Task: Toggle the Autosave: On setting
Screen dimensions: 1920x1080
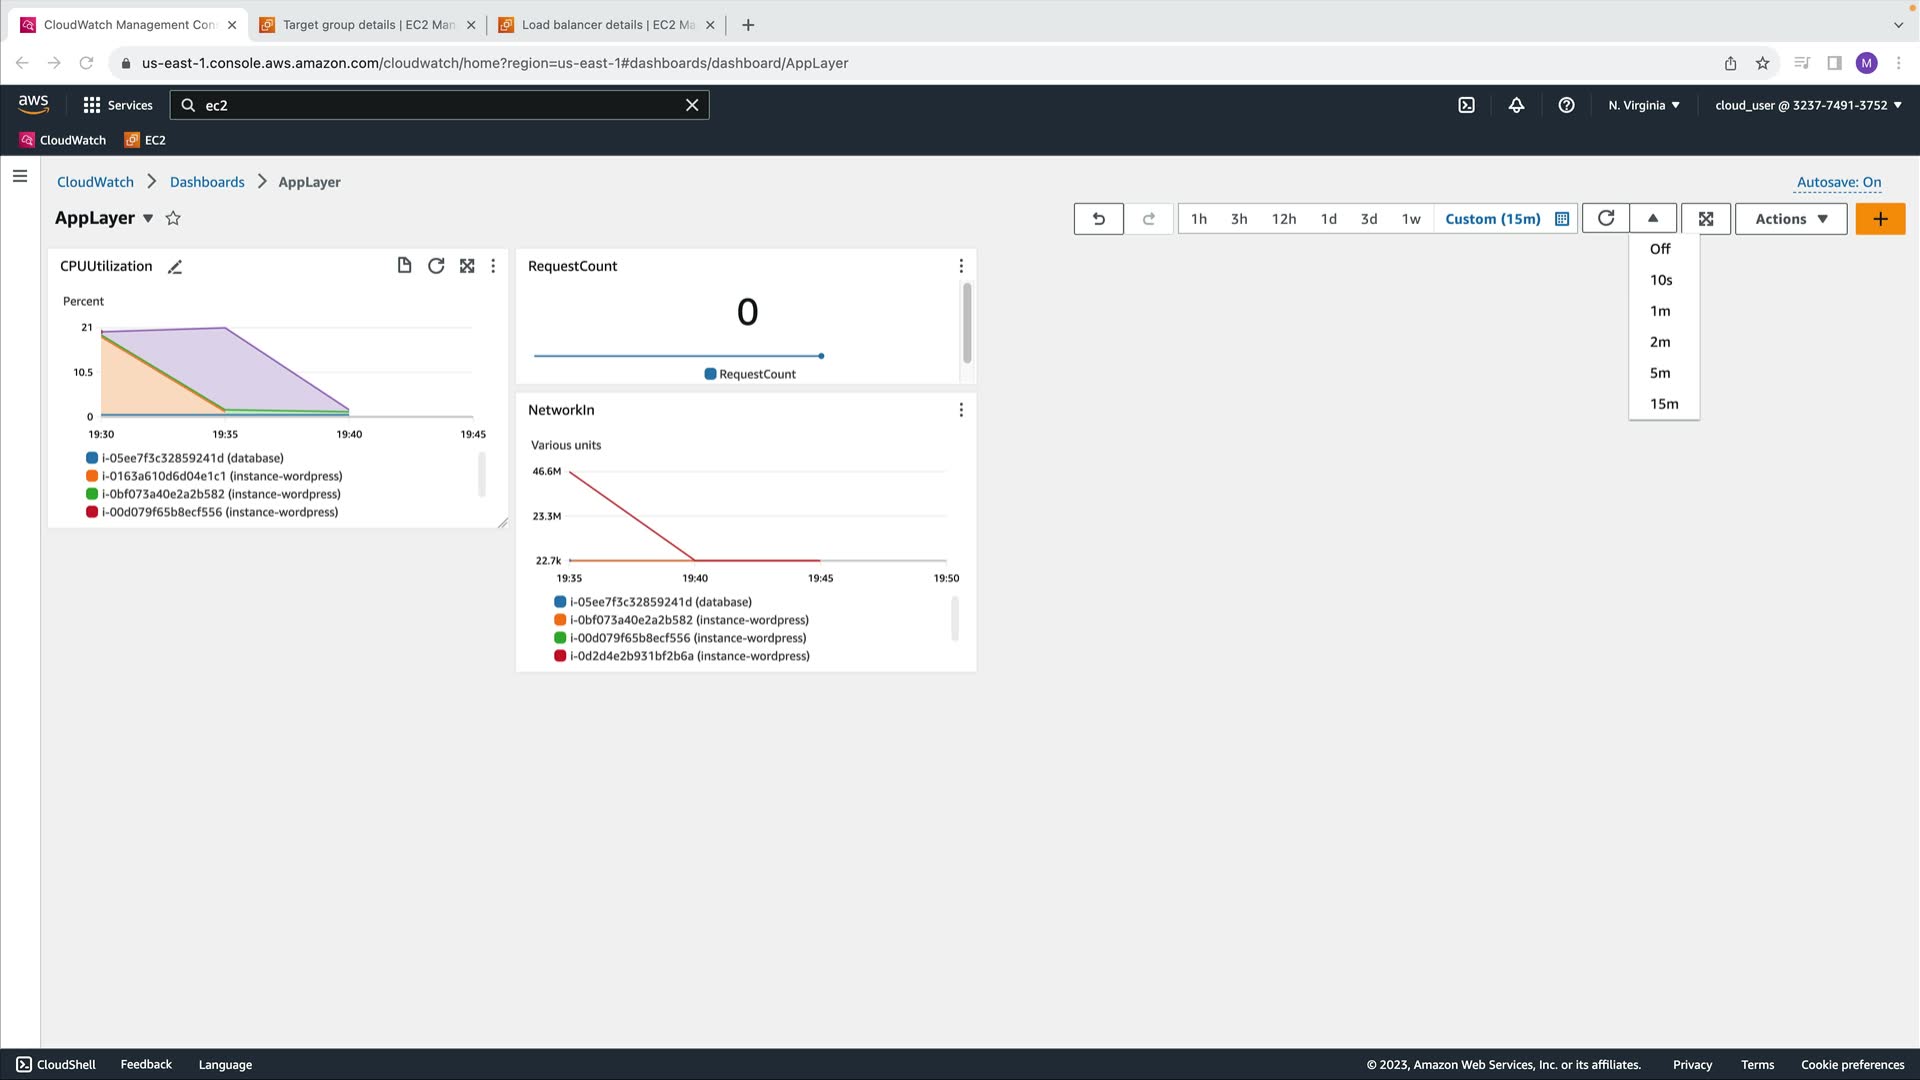Action: click(1838, 182)
